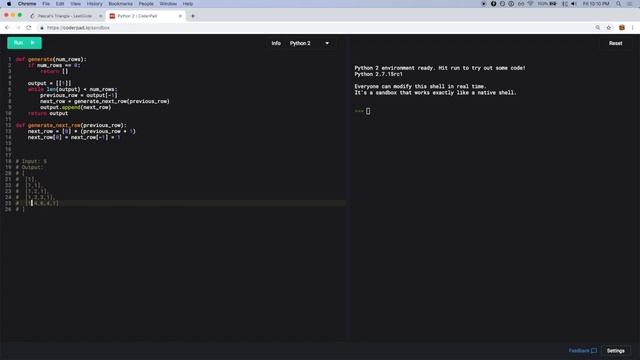Reload the CoderPad page
This screenshot has height=360, width=640.
coord(29,28)
